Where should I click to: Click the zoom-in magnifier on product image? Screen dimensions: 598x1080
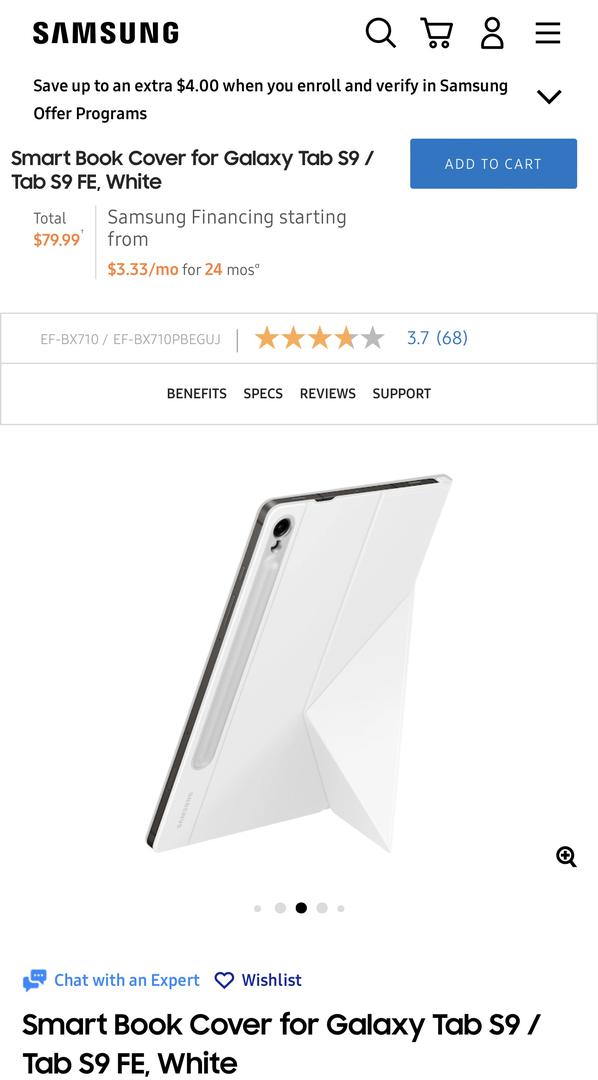566,857
